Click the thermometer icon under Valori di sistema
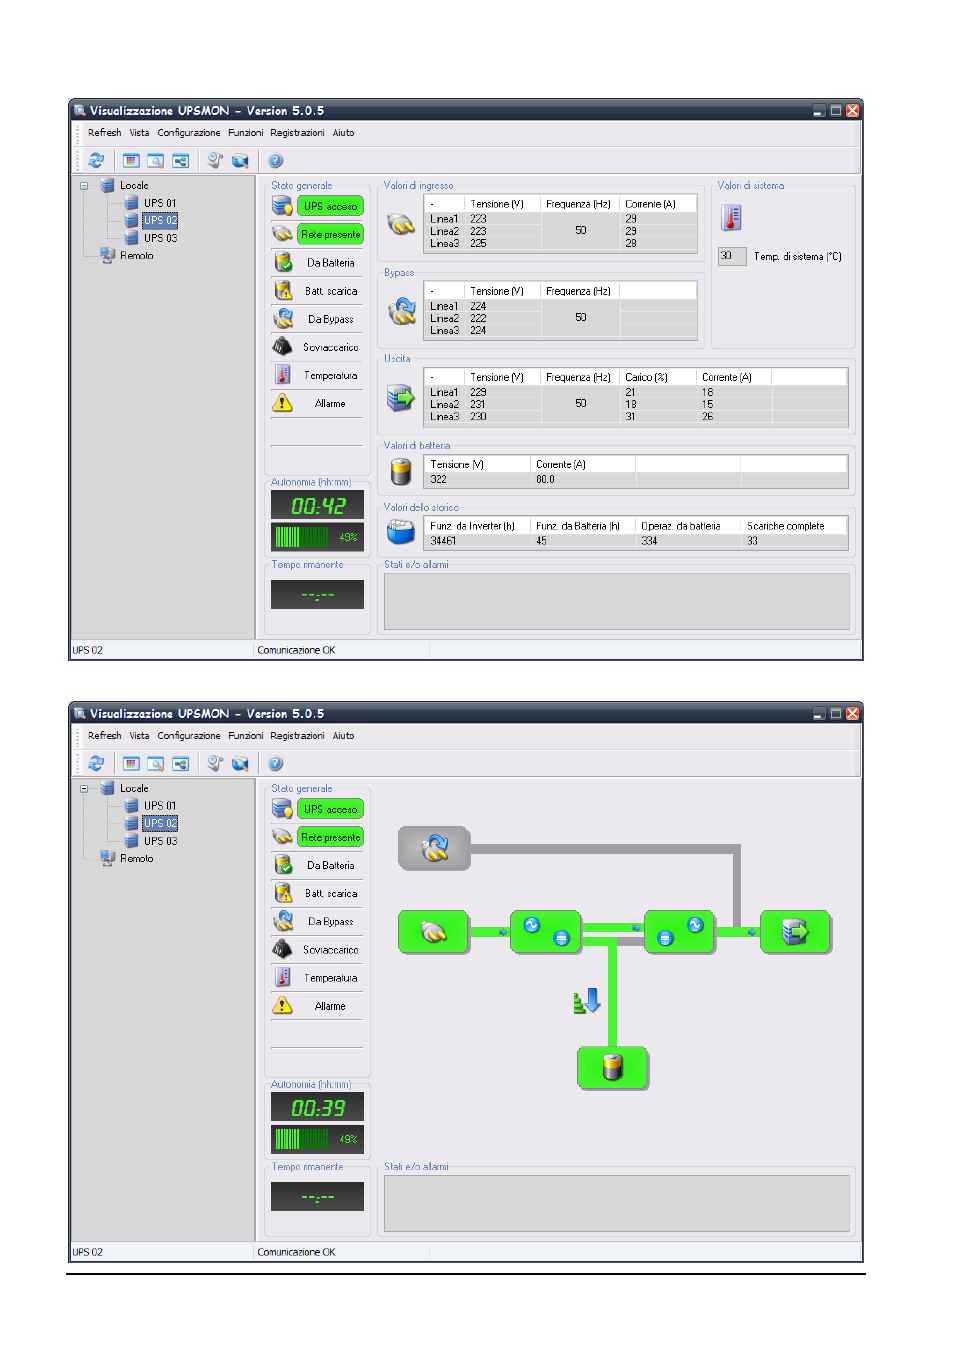 click(732, 217)
